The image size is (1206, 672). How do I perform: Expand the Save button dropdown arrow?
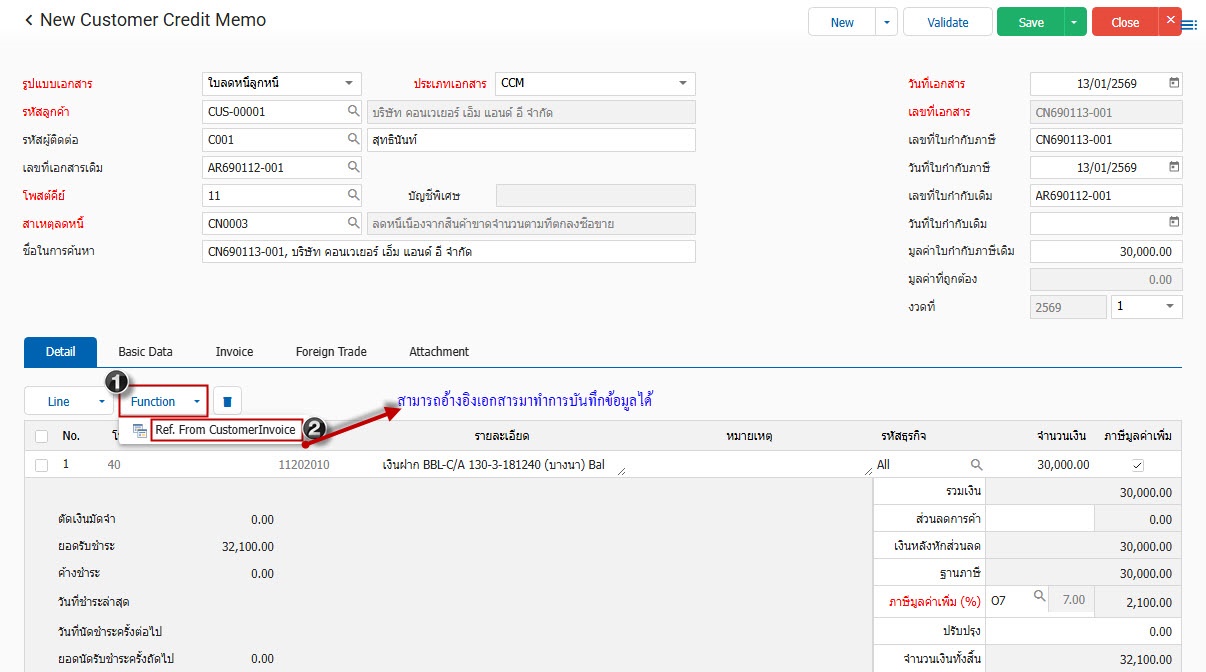tap(1075, 22)
